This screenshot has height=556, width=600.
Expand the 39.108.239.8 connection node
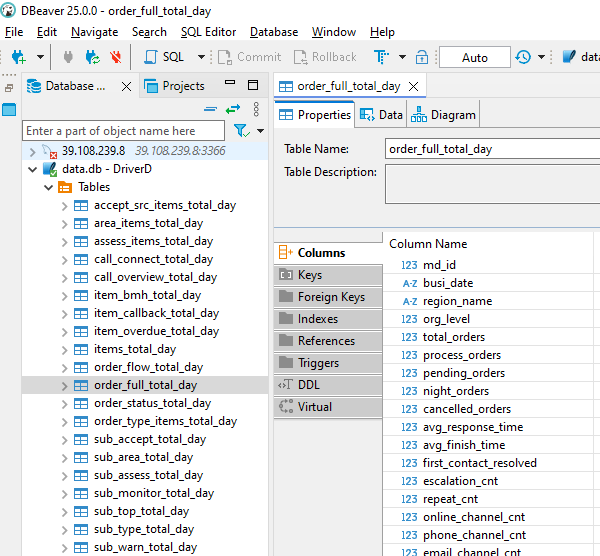tap(33, 152)
